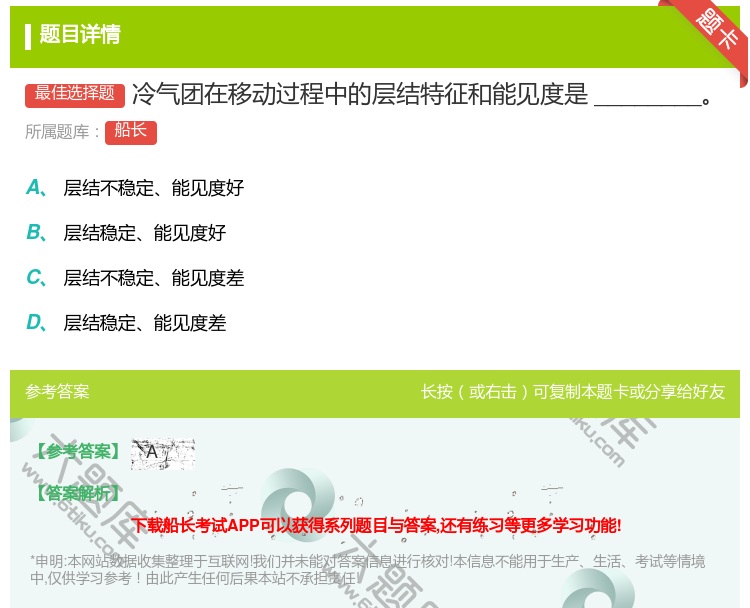Open the red 下载船长考试APP promotion link
This screenshot has height=608, width=750.
coord(376,525)
